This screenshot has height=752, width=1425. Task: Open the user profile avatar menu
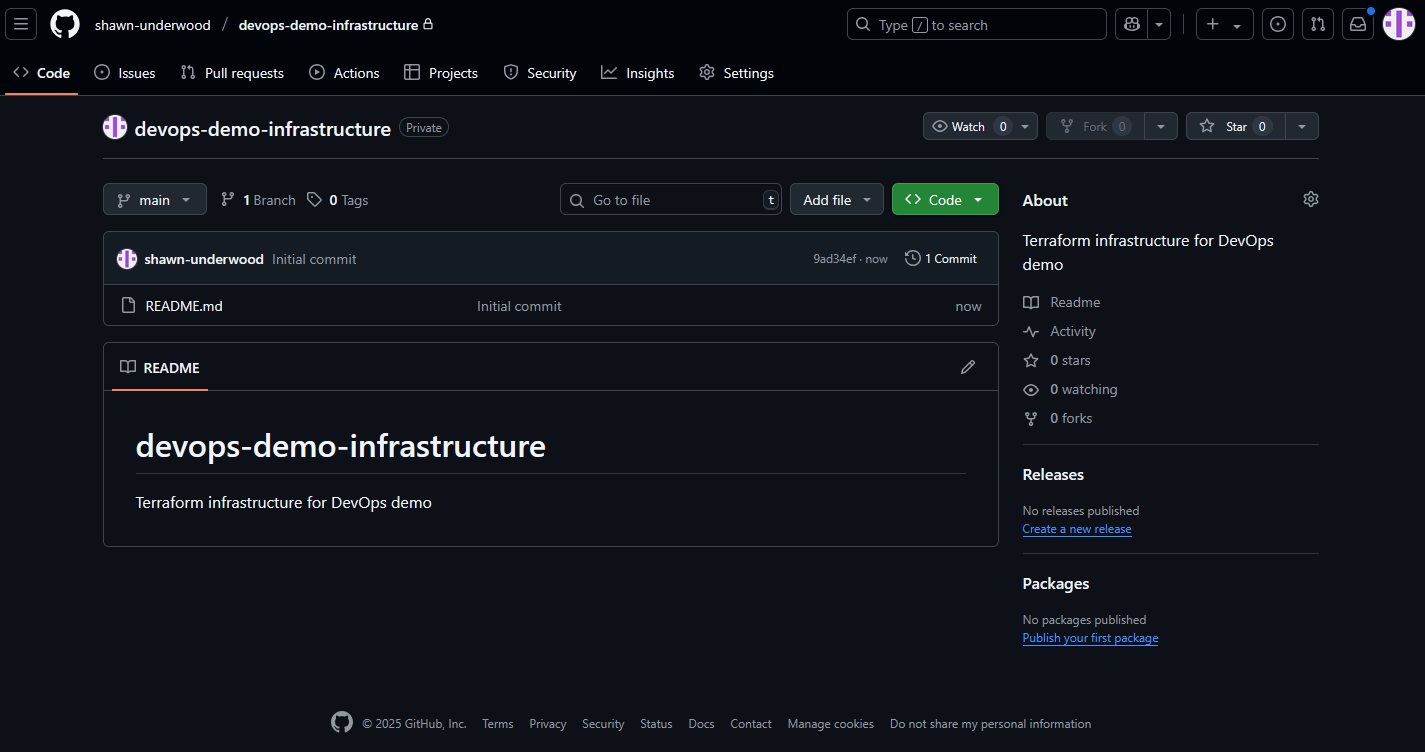pos(1399,24)
